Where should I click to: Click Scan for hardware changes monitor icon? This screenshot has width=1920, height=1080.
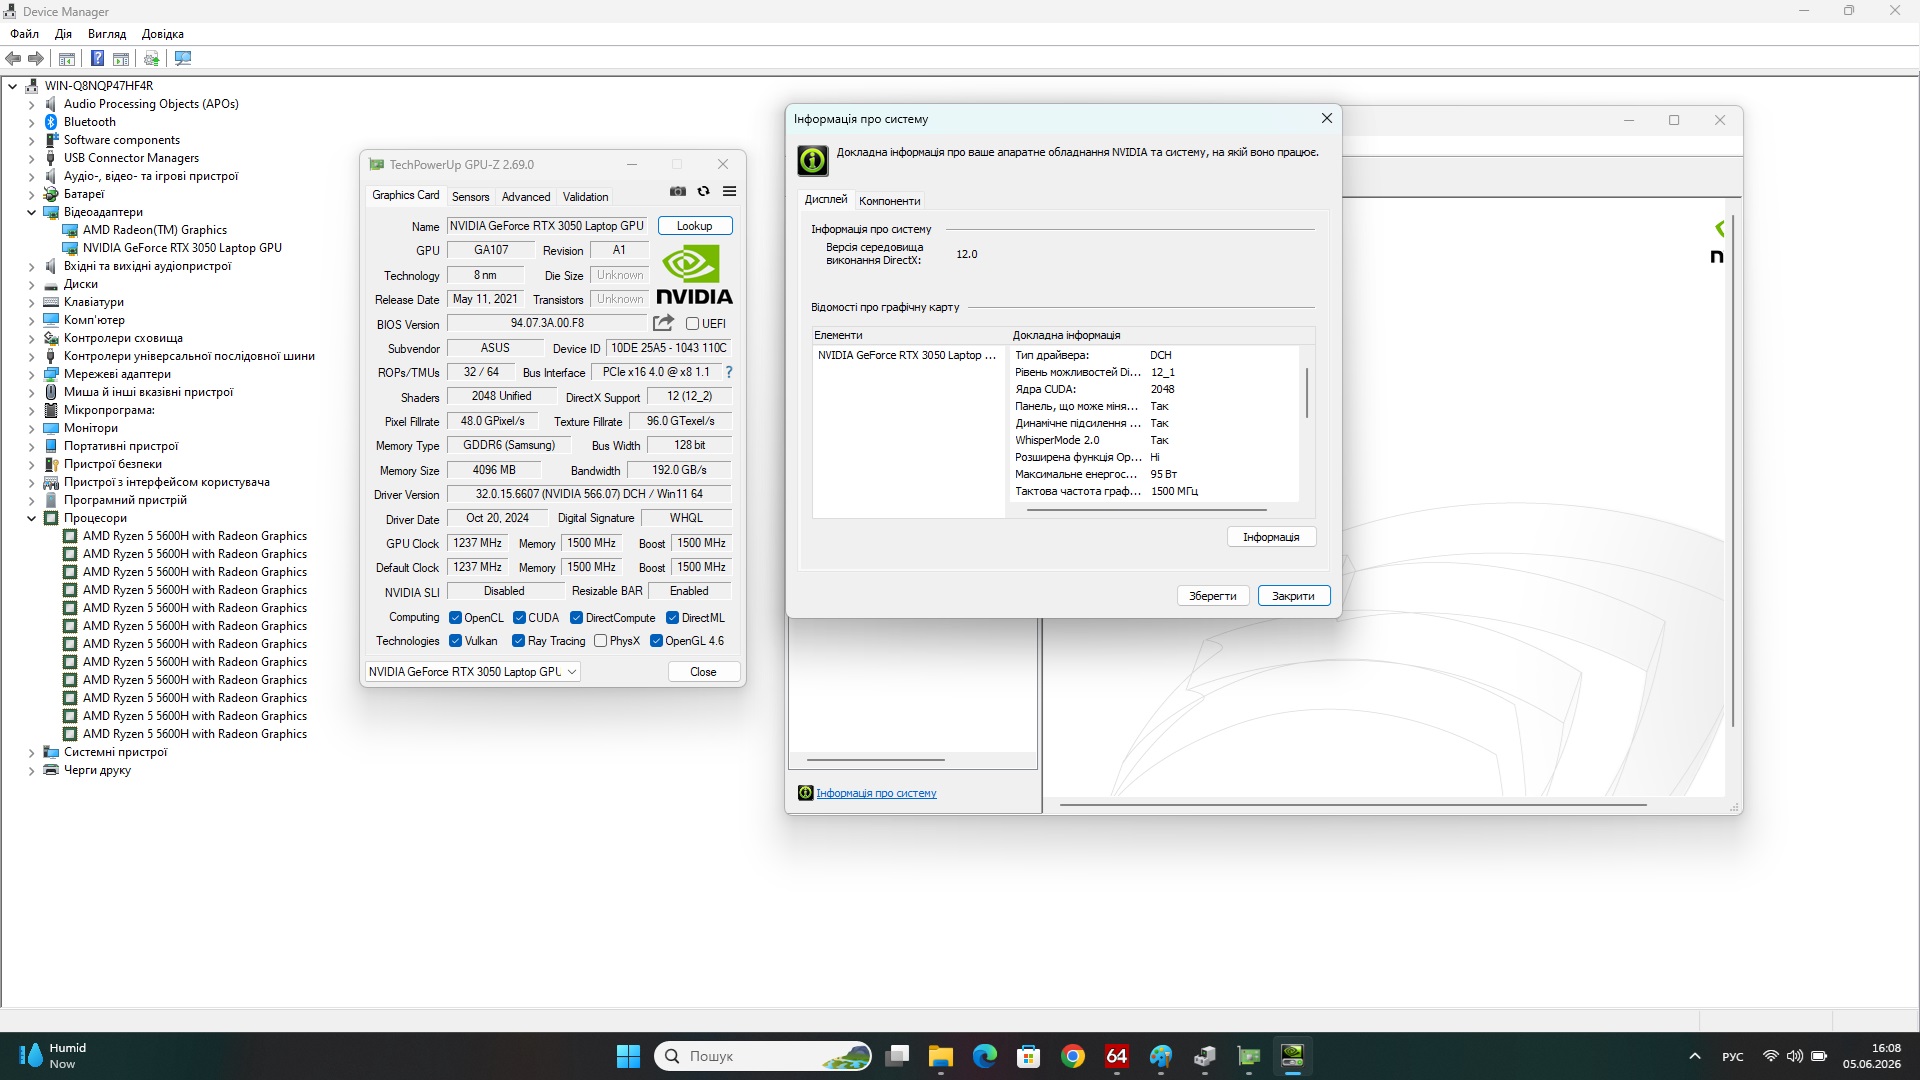183,59
